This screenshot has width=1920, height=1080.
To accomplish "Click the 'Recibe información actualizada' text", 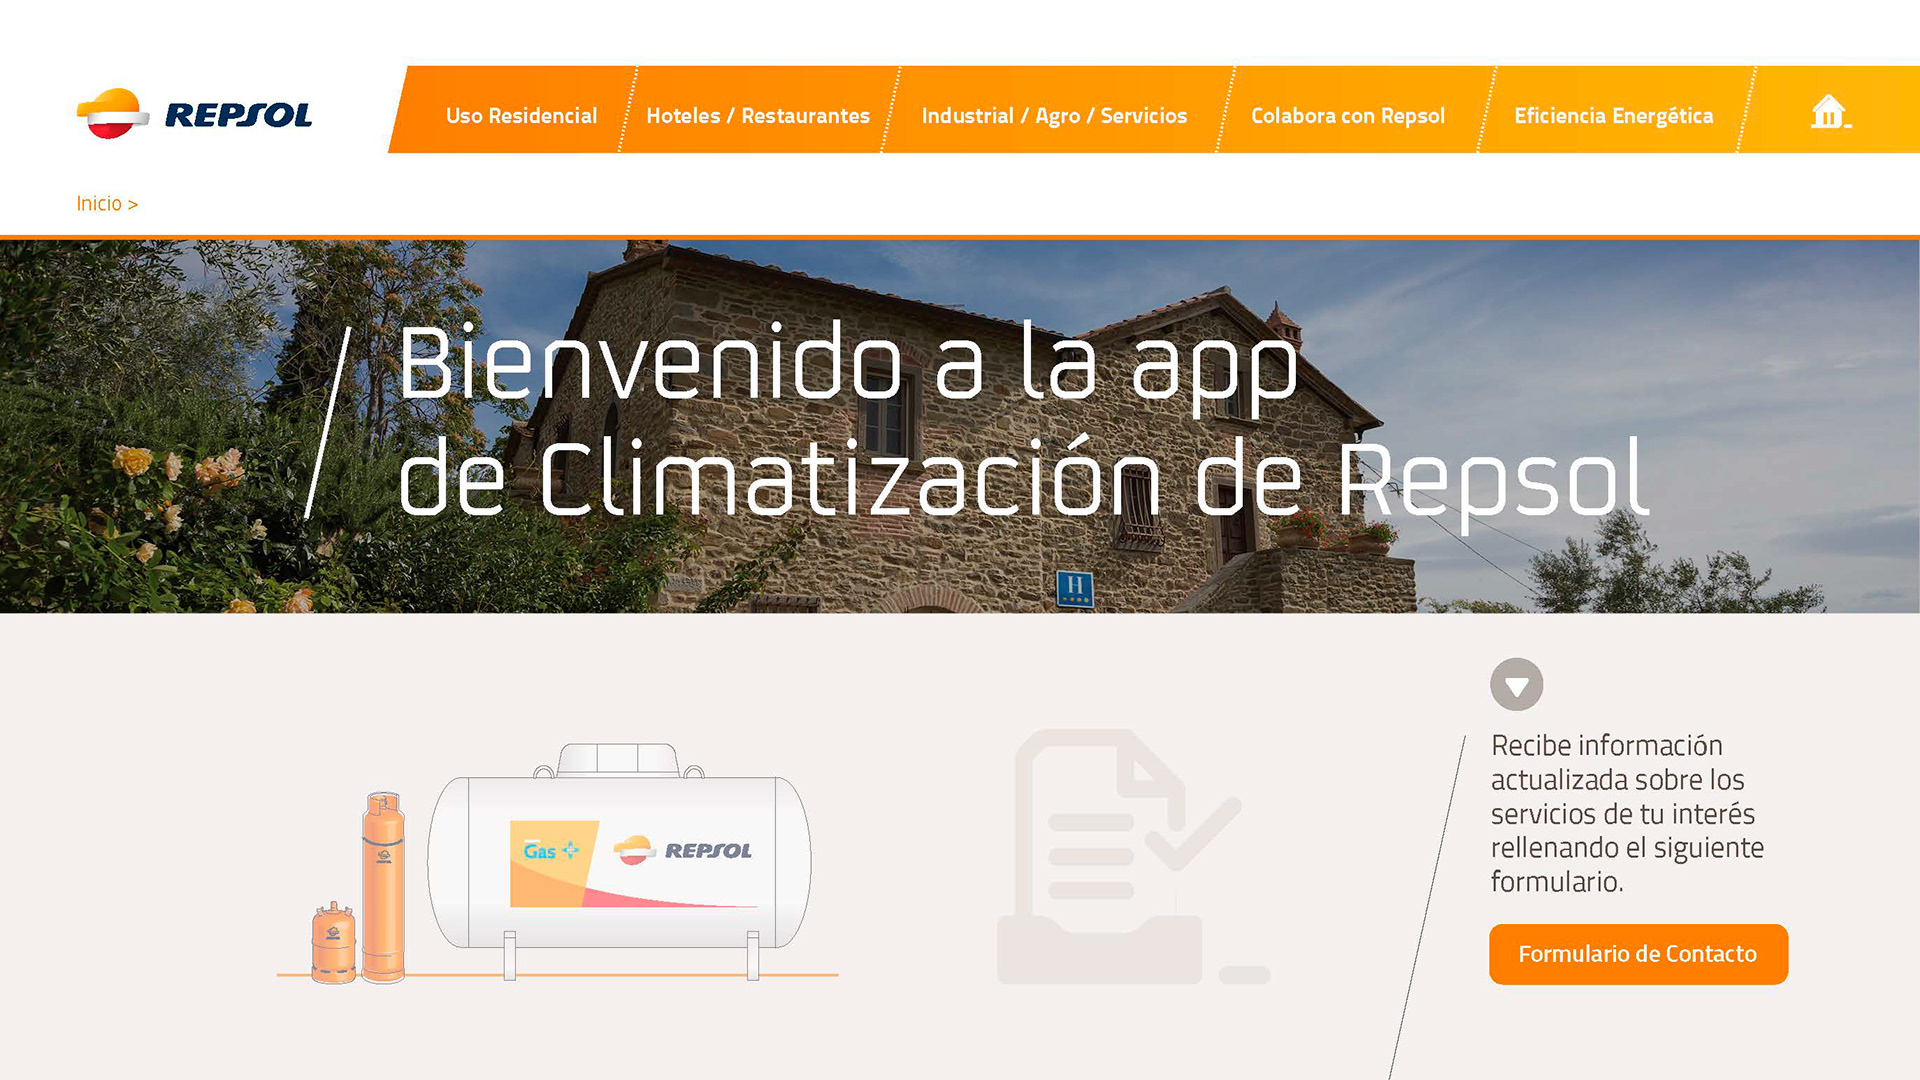I will [1627, 813].
